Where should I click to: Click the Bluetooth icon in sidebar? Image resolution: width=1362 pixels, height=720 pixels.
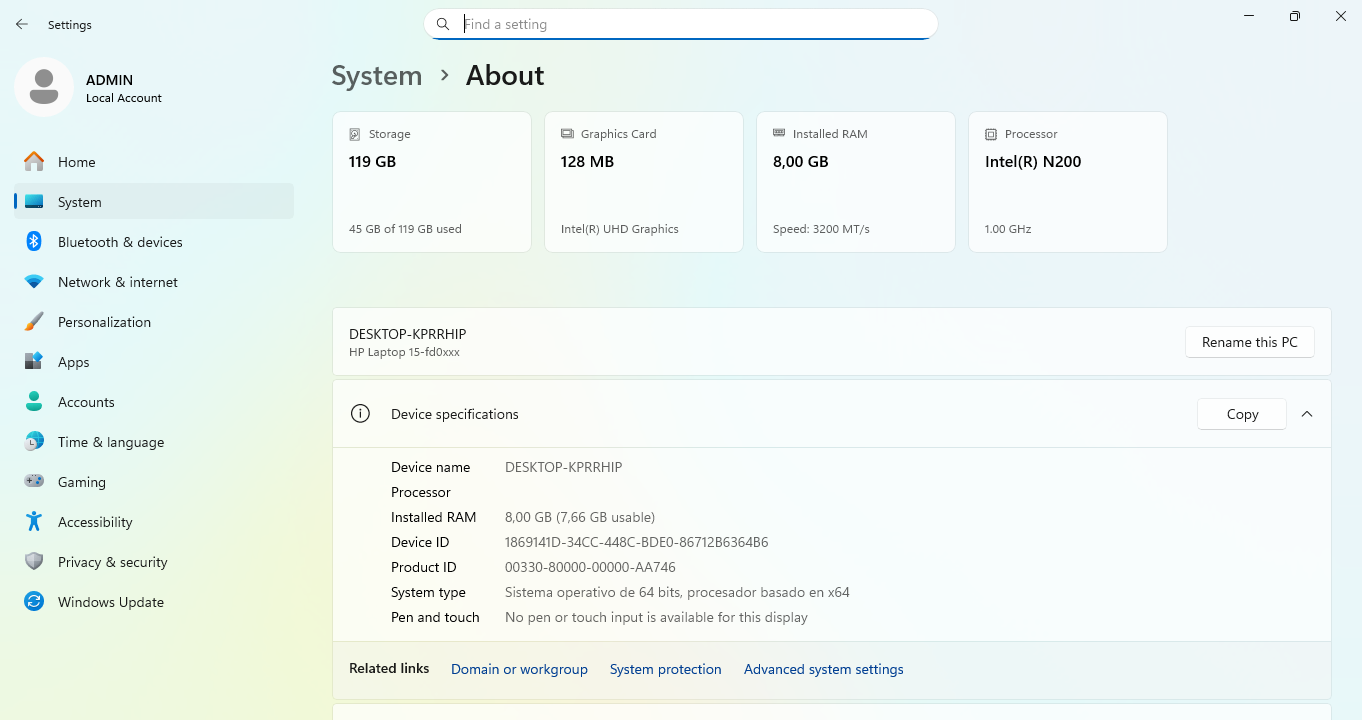34,242
